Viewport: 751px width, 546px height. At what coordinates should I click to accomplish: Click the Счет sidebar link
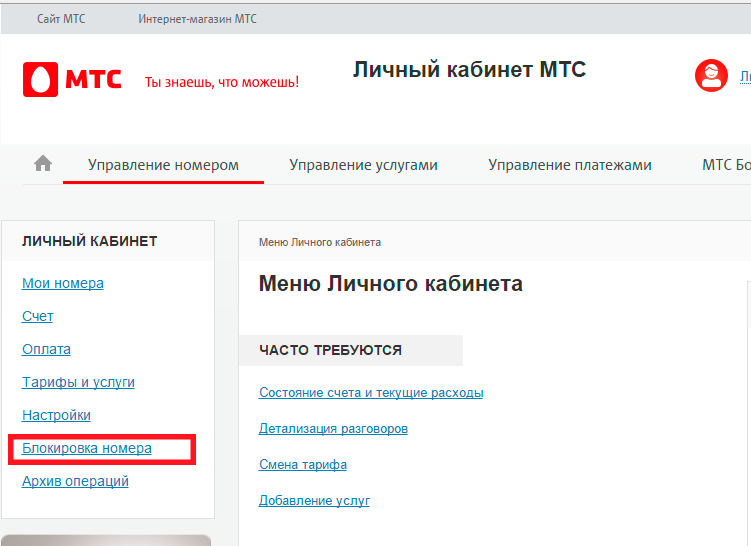click(x=38, y=316)
